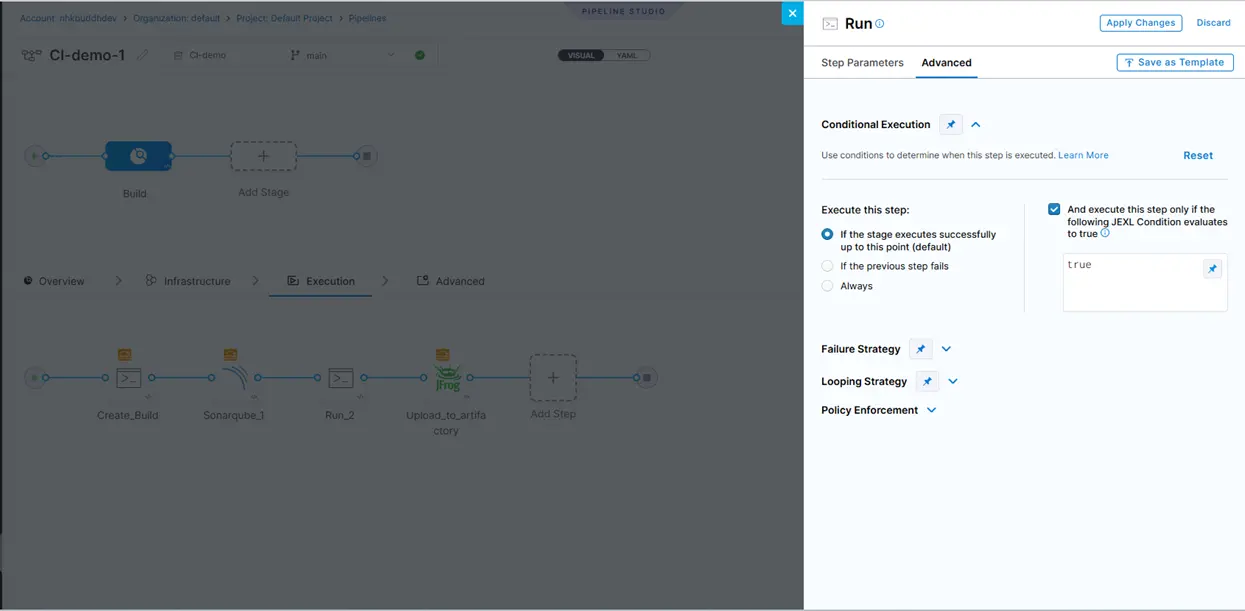The width and height of the screenshot is (1245, 611).
Task: Choose the Always execution option
Action: (x=827, y=286)
